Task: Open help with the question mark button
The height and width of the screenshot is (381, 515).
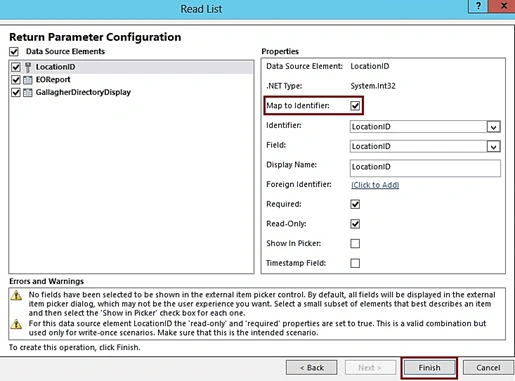Action: point(478,6)
